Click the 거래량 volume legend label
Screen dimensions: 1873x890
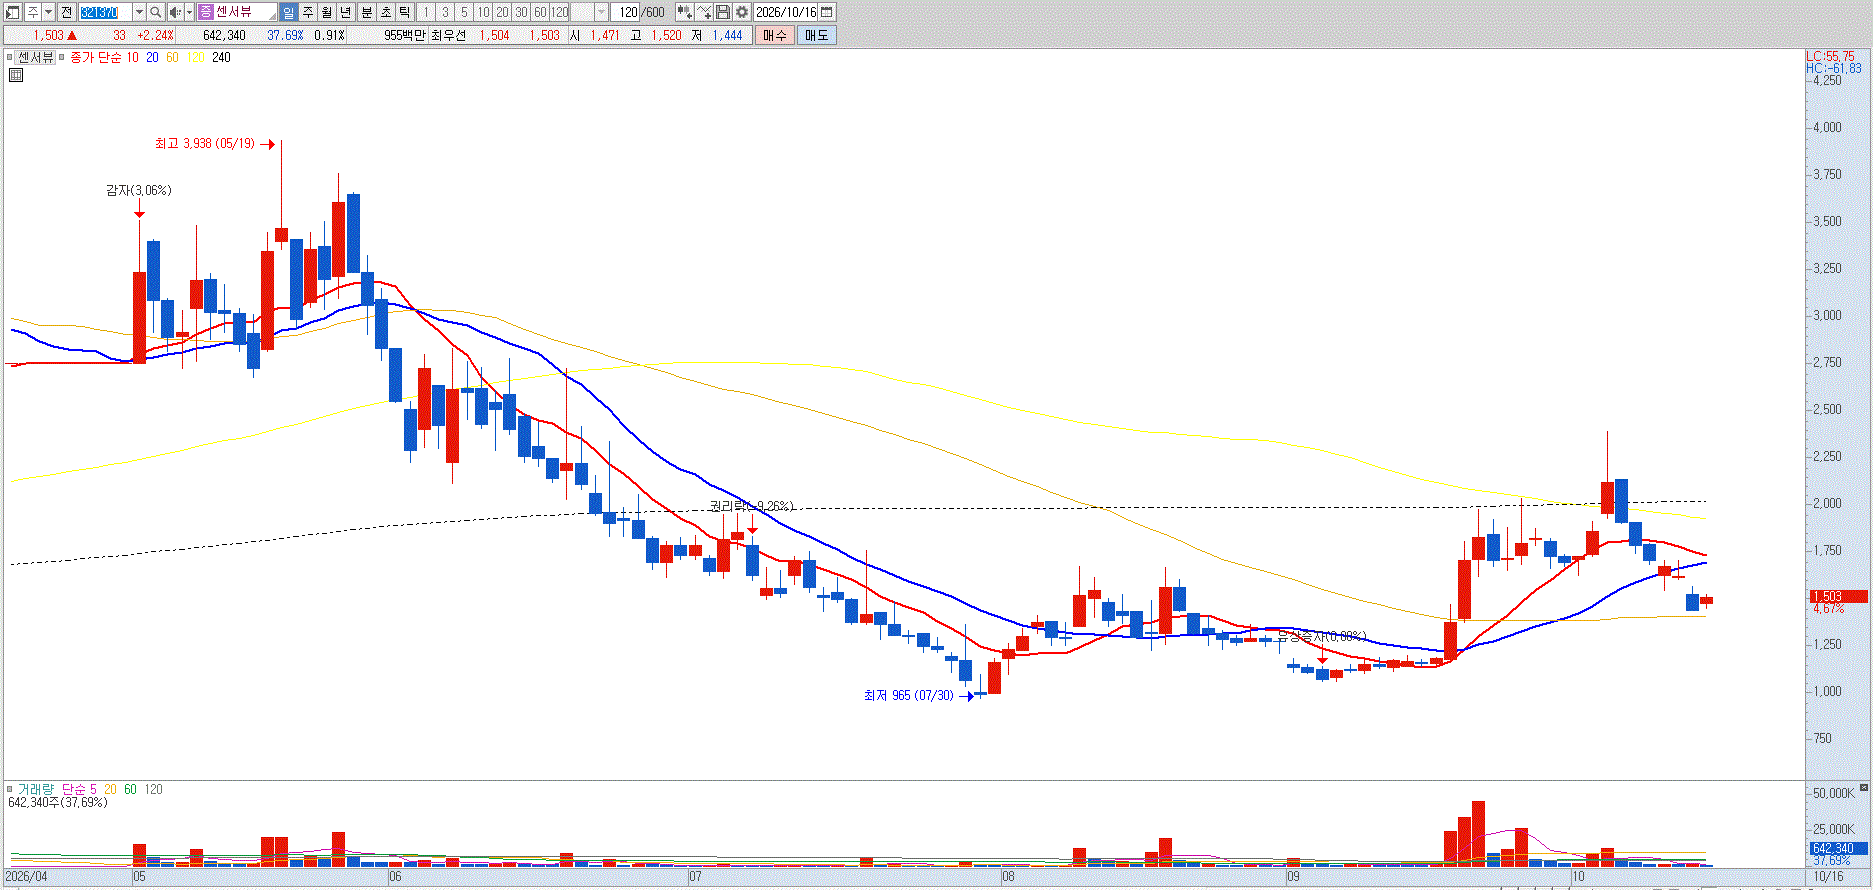coord(36,790)
